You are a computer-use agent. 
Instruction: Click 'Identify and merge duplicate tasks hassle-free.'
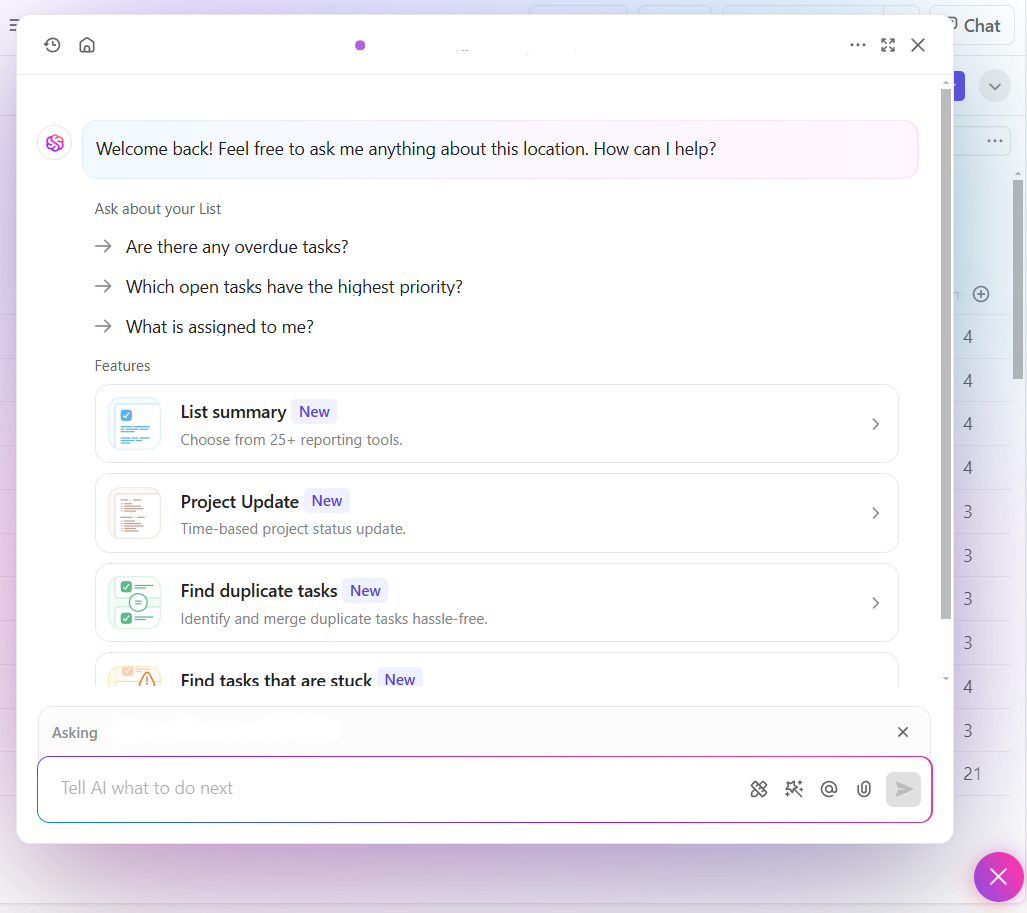coord(334,619)
